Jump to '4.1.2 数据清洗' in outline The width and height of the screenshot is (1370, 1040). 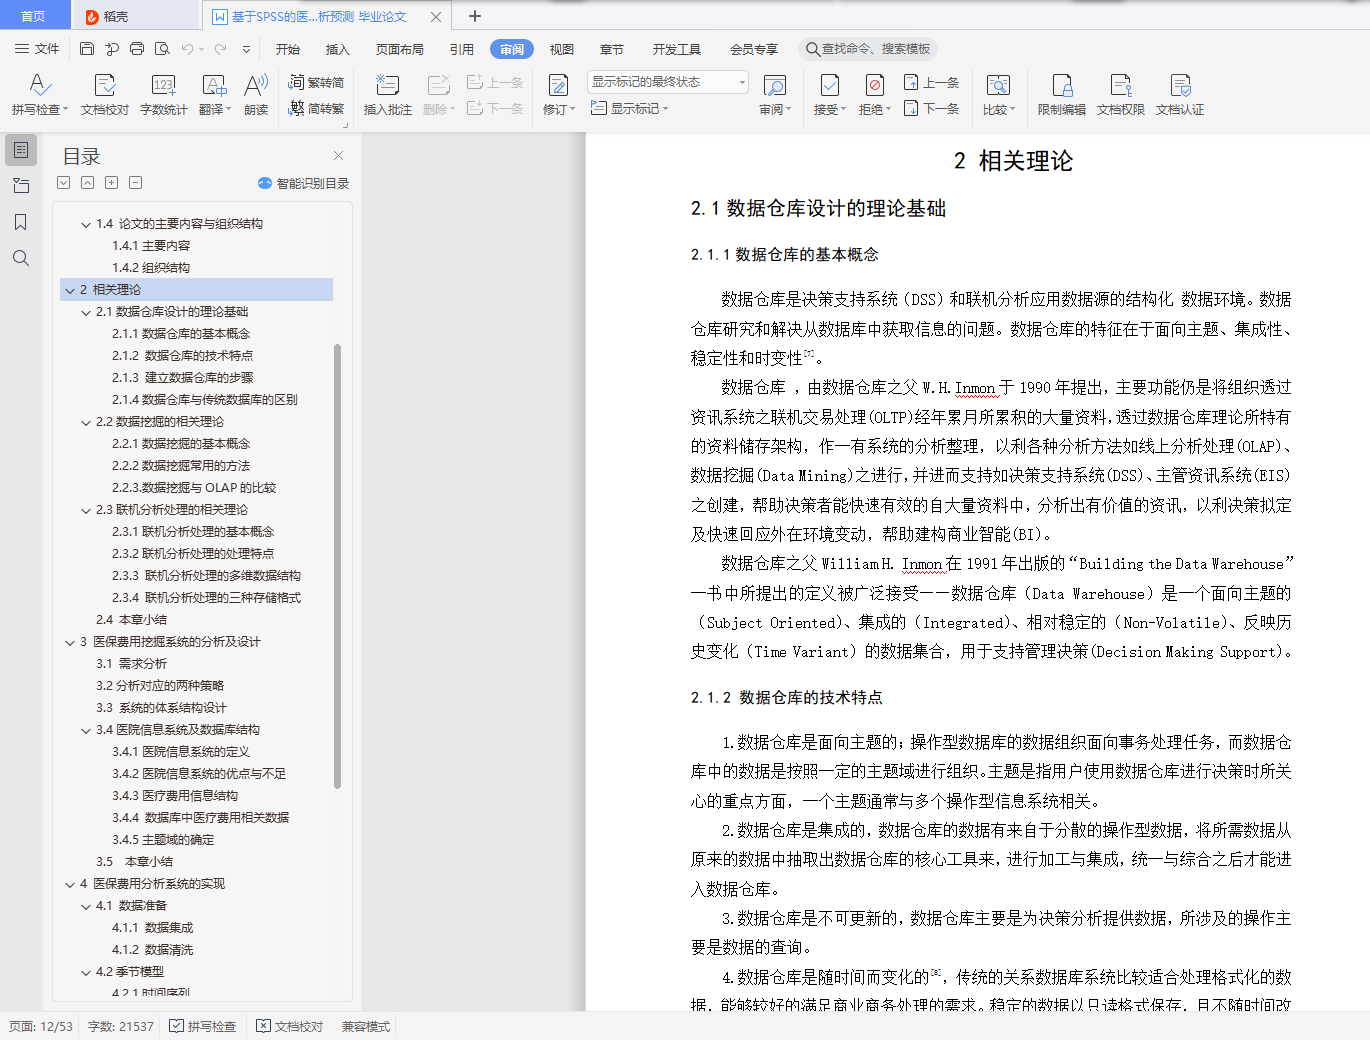tap(152, 950)
